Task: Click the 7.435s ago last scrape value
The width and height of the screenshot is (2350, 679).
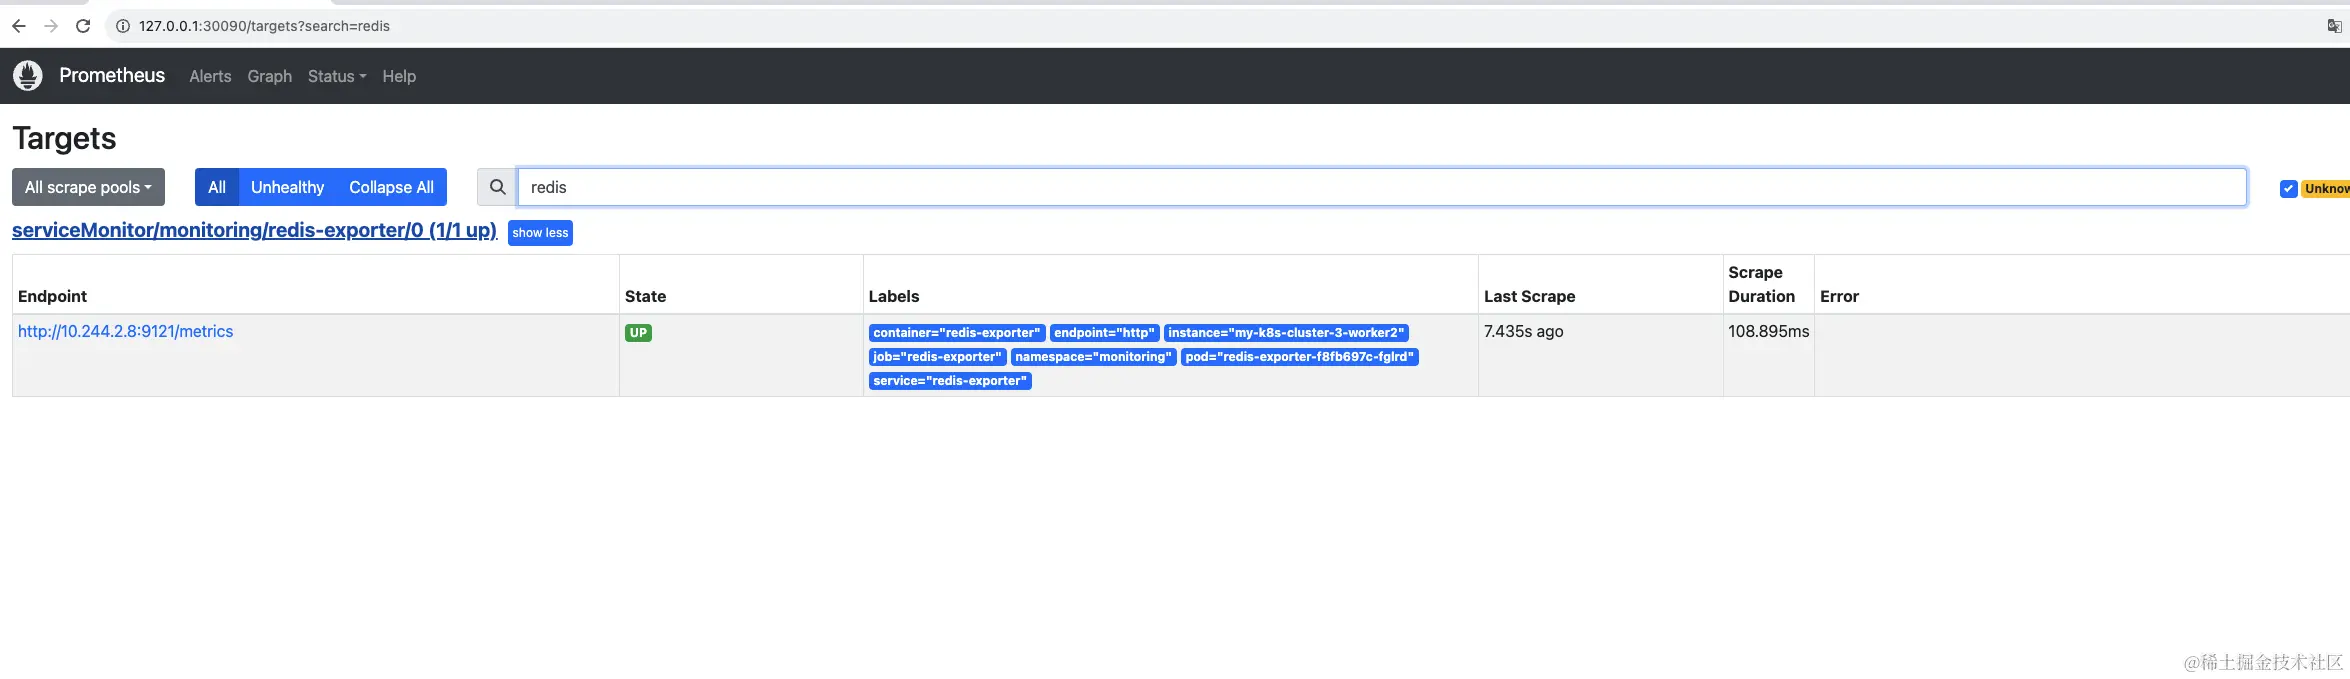Action: click(1523, 331)
